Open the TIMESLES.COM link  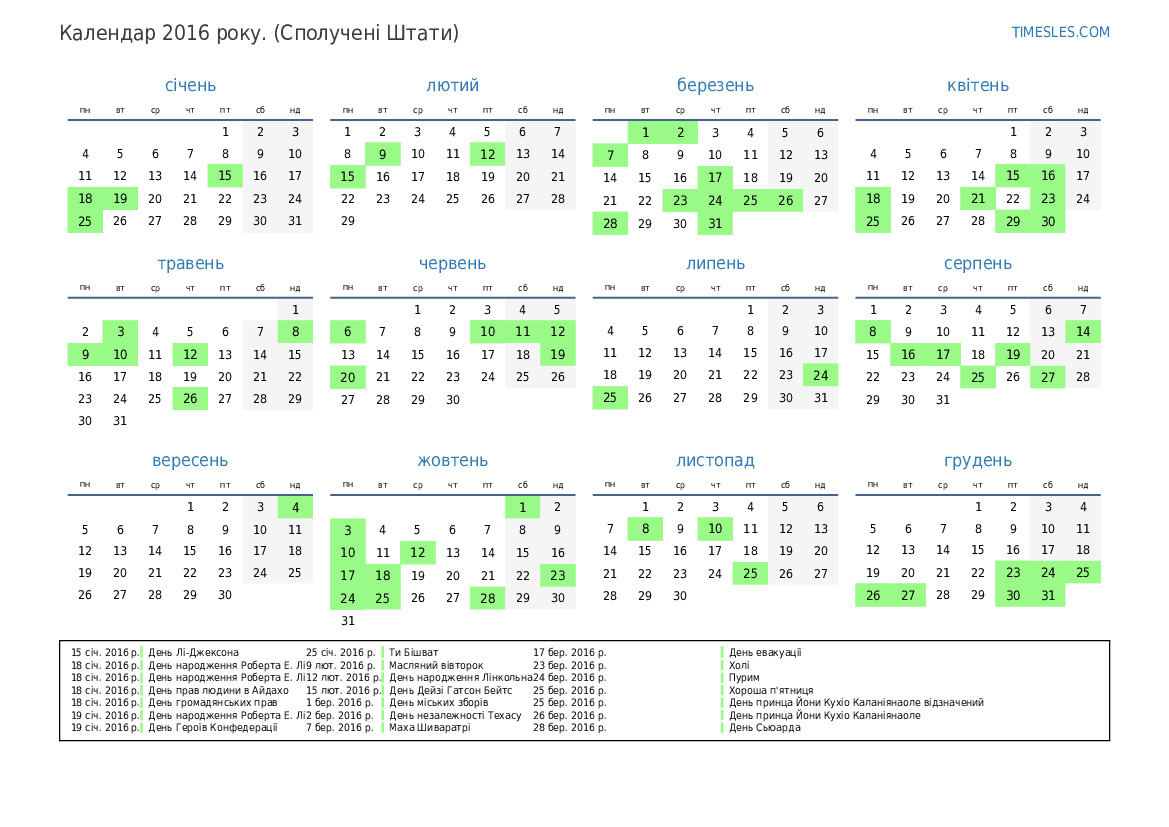[x=1060, y=32]
